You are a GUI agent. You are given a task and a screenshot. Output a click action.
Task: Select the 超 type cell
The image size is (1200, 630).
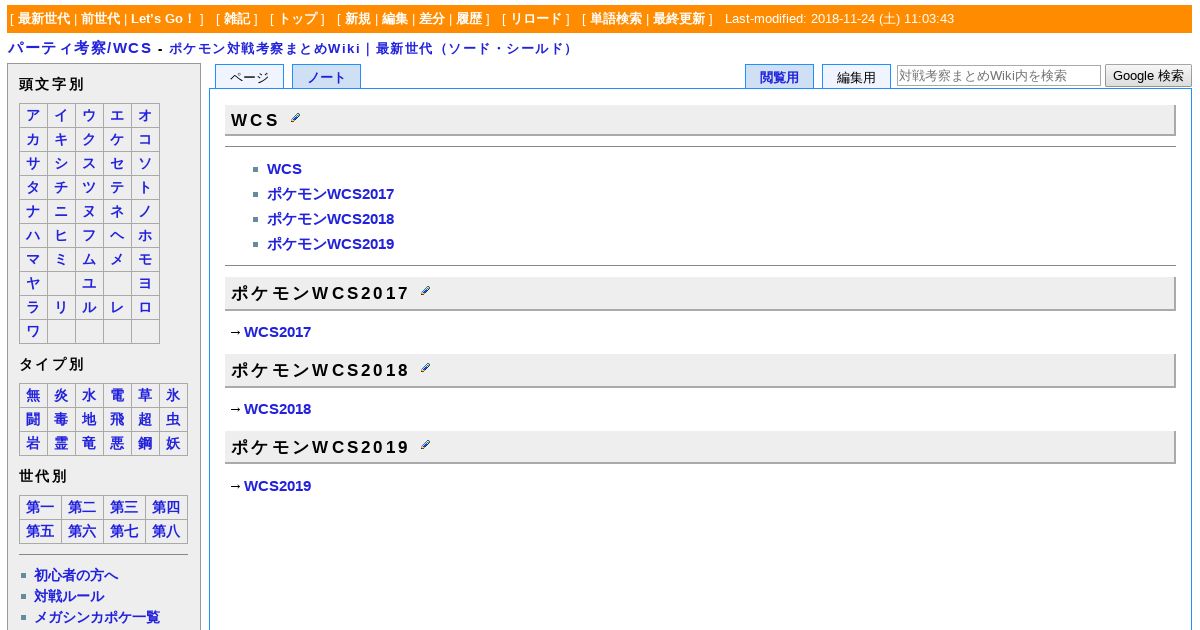coord(145,420)
